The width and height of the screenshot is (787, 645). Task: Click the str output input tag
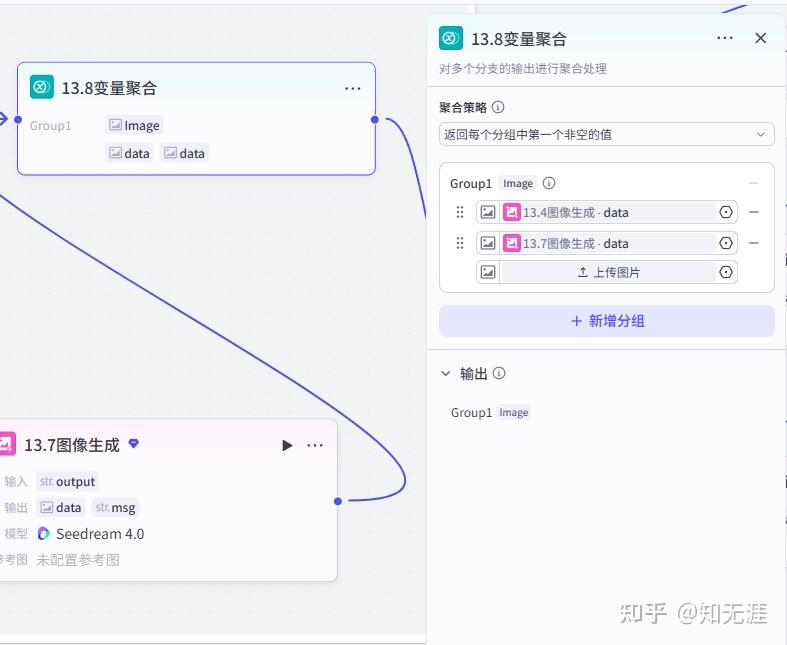click(x=67, y=481)
